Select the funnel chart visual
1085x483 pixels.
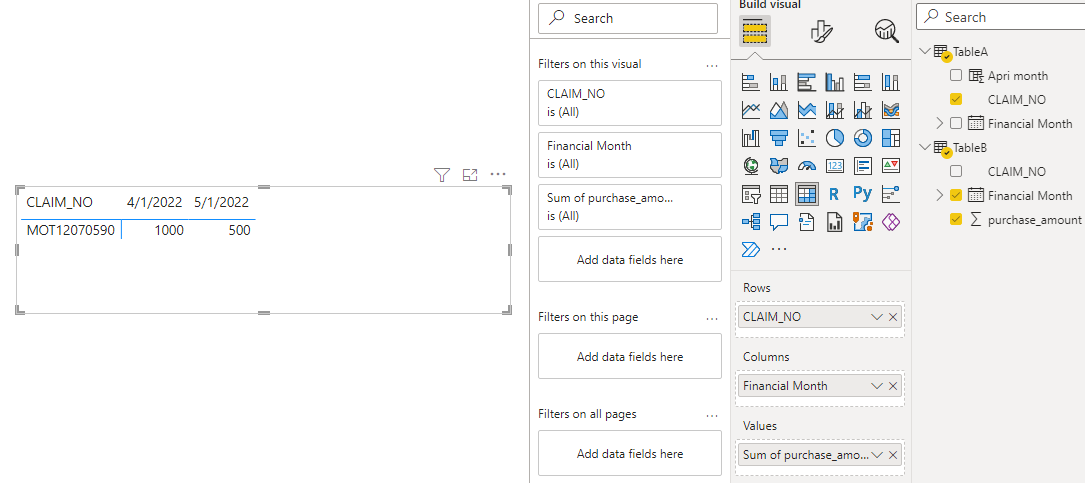(779, 138)
